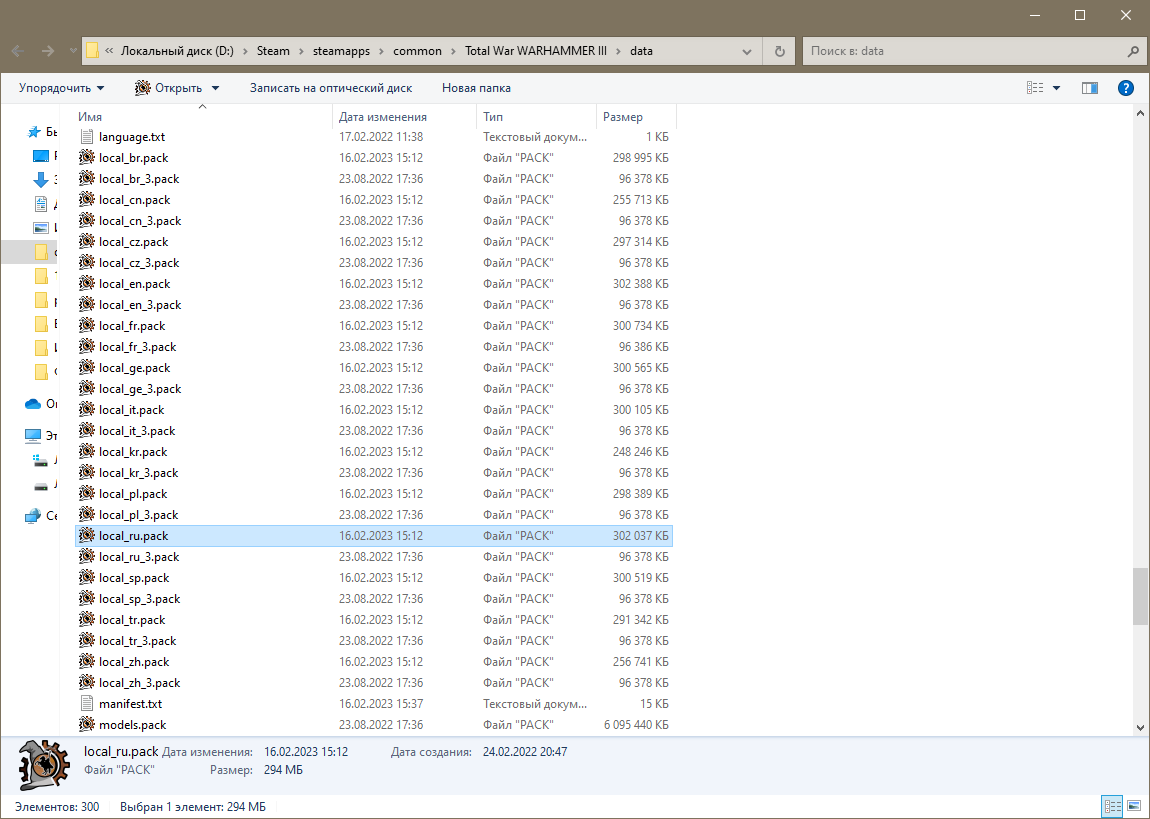Select the local_pl_3.pack file name

click(139, 515)
